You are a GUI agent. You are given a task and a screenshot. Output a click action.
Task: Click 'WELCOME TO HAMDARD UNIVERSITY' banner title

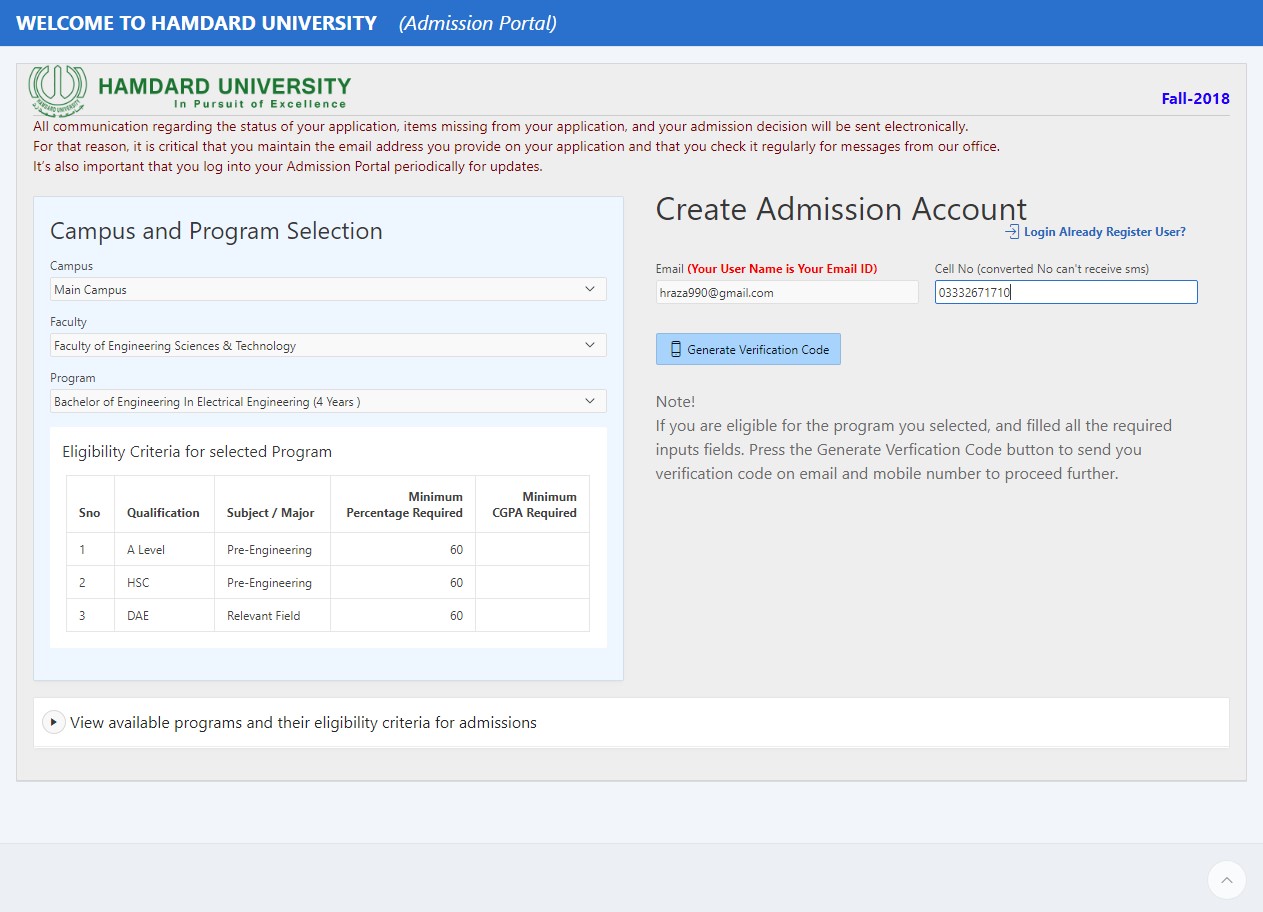[197, 23]
